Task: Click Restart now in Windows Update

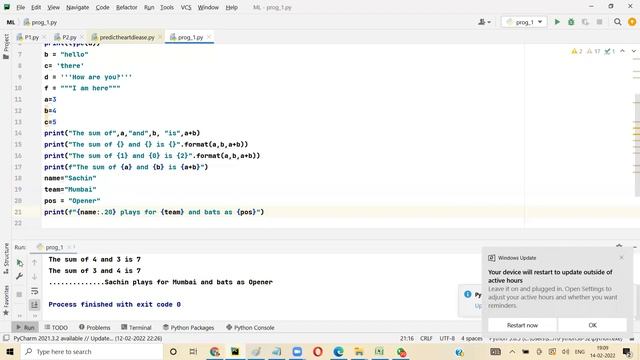Action: (522, 325)
